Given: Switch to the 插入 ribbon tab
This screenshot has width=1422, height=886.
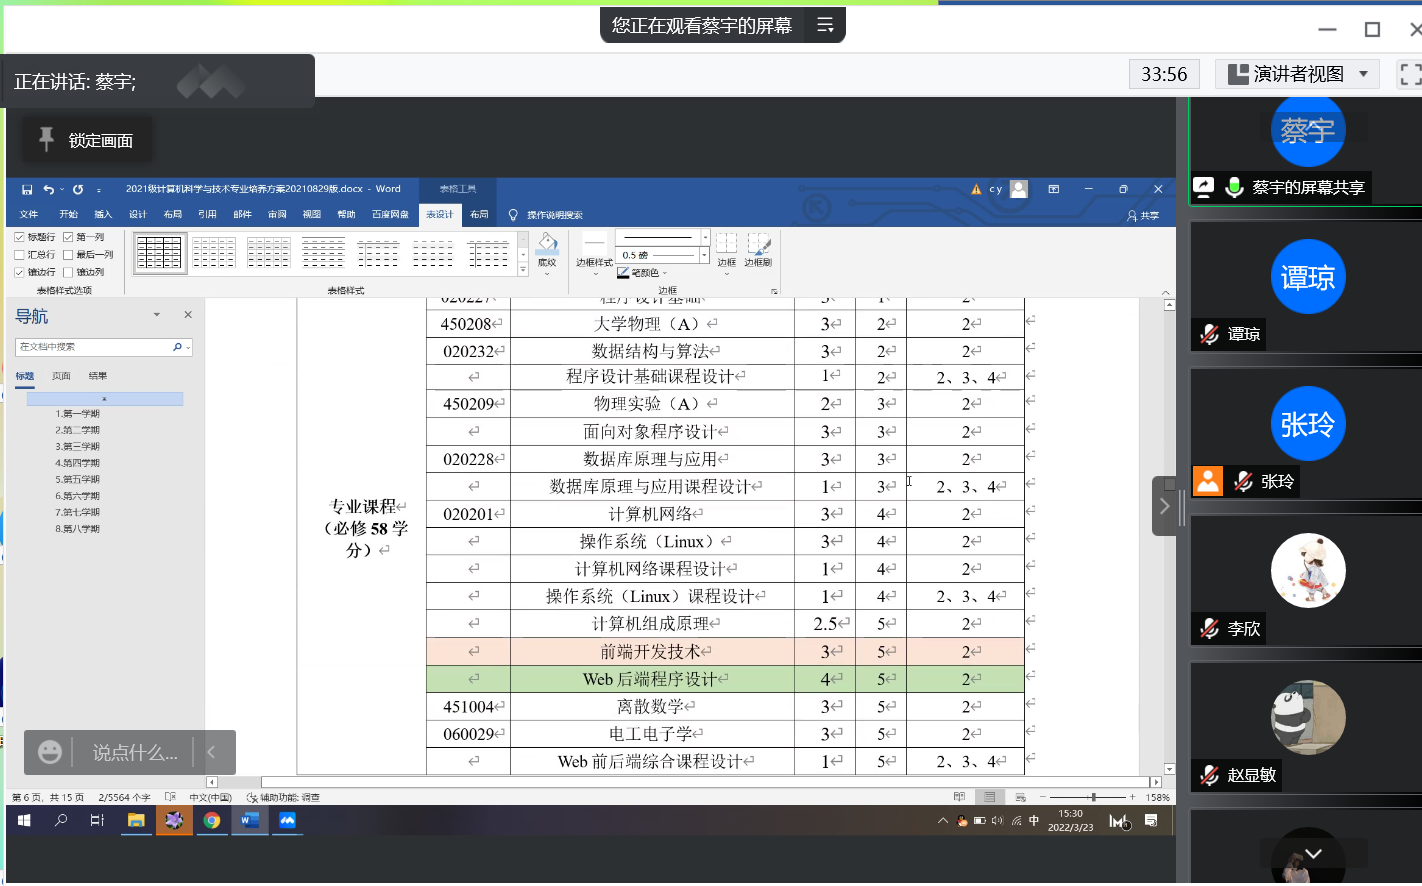Looking at the screenshot, I should click(103, 214).
